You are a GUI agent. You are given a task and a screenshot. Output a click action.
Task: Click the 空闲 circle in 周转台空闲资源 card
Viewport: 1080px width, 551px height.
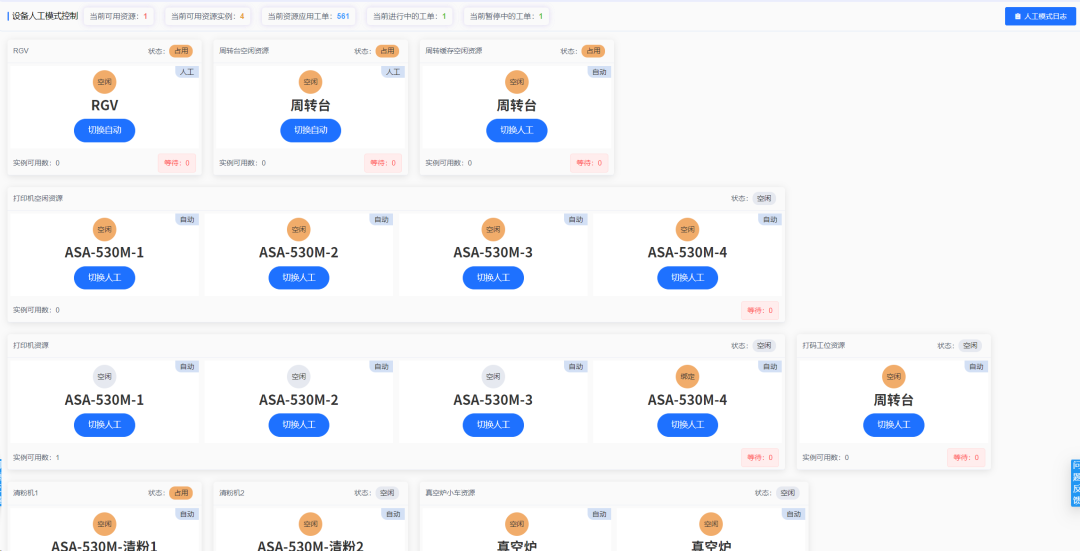(311, 82)
